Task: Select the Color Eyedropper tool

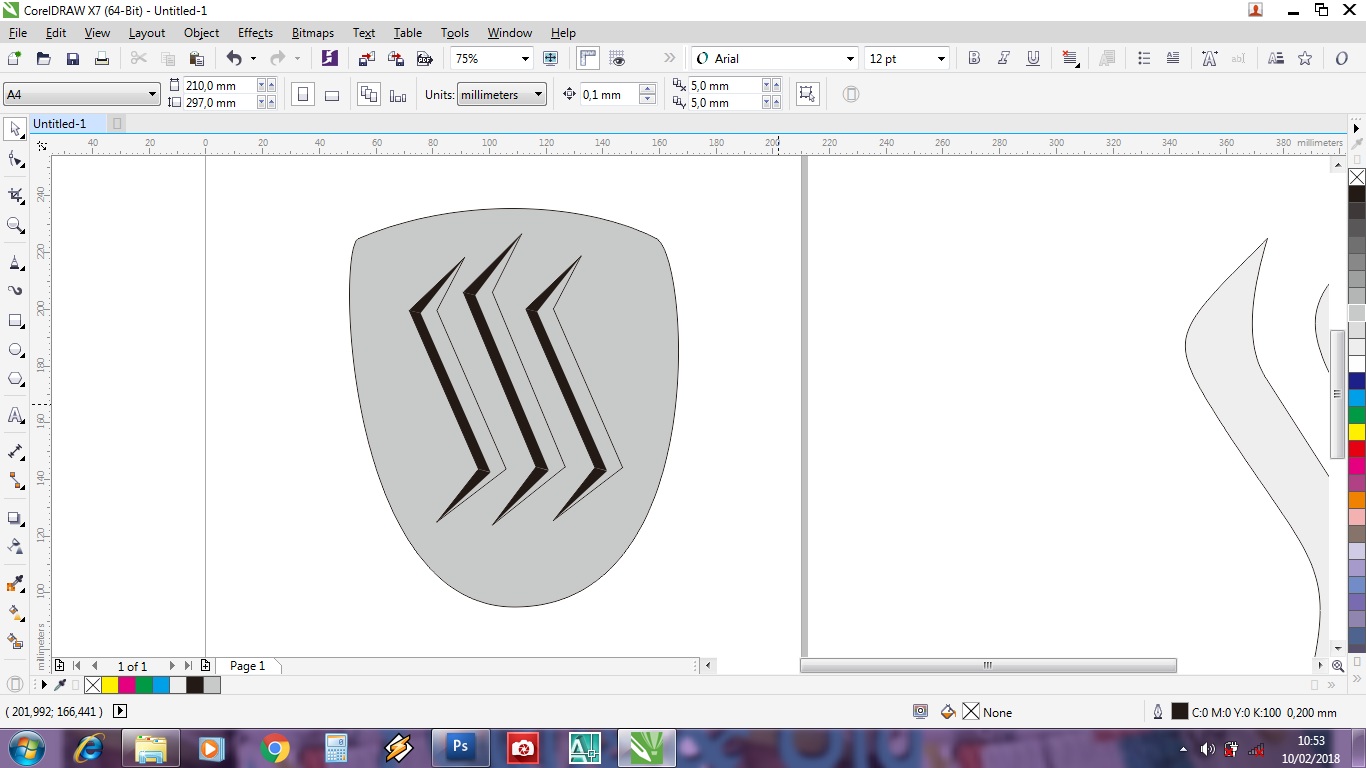Action: click(x=15, y=583)
